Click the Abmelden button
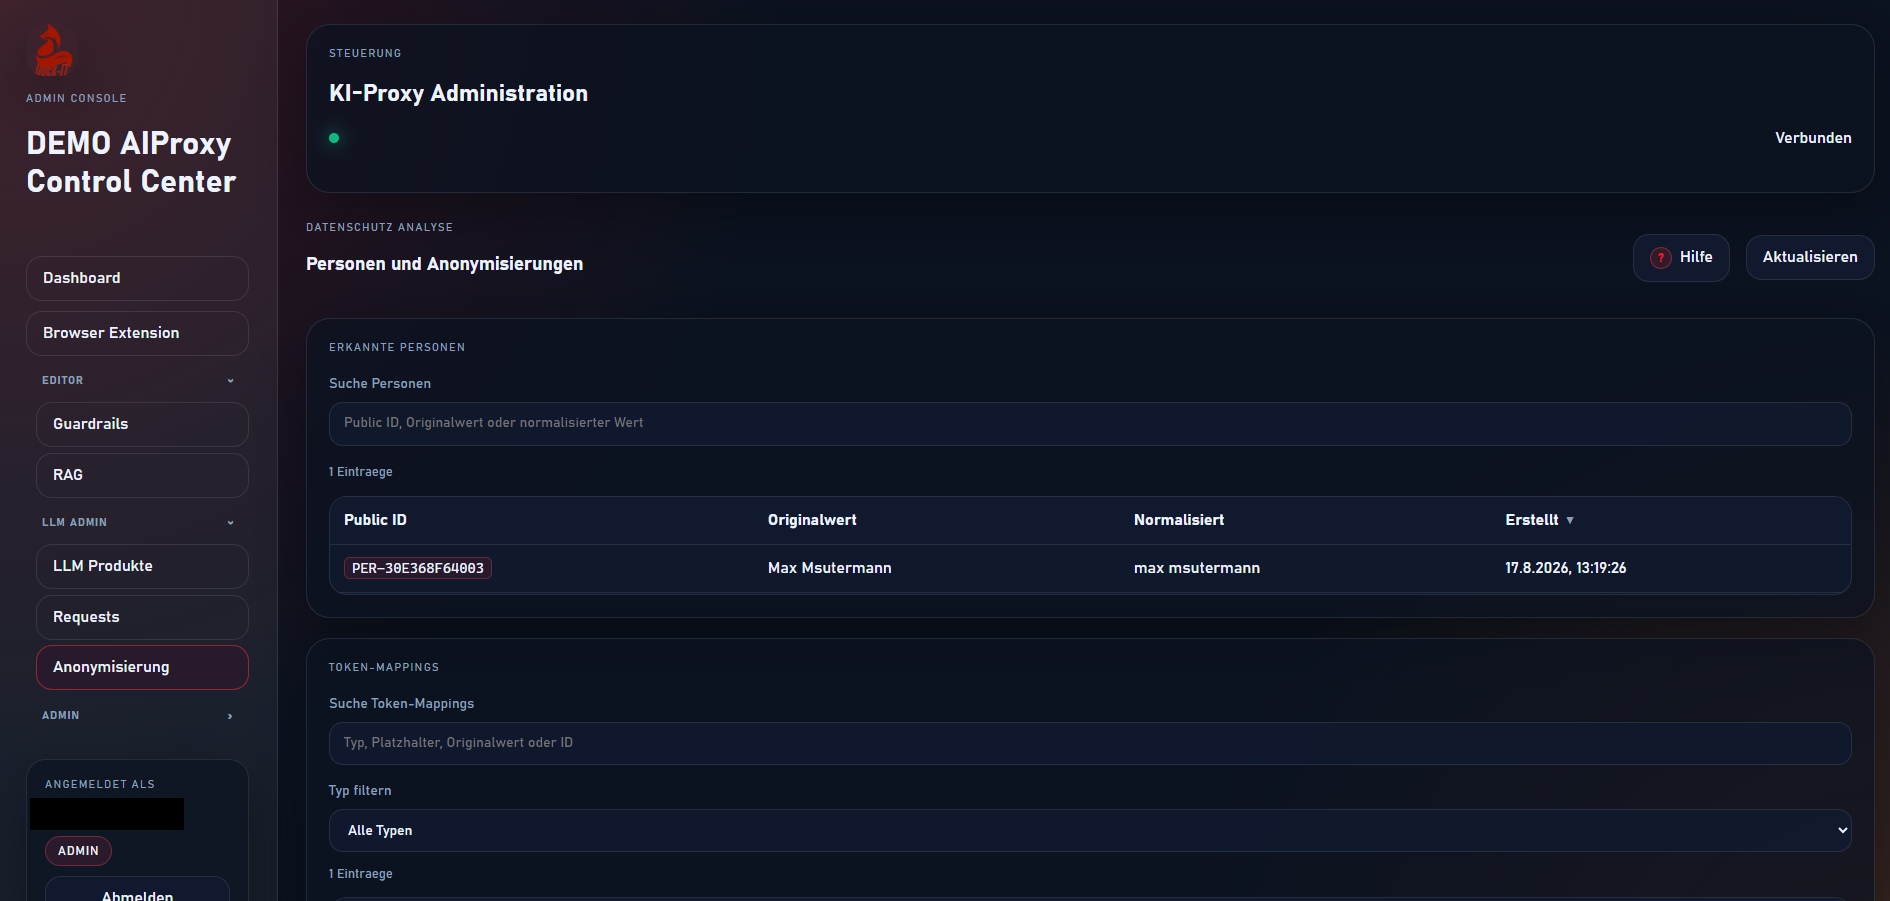This screenshot has width=1890, height=901. [x=137, y=893]
